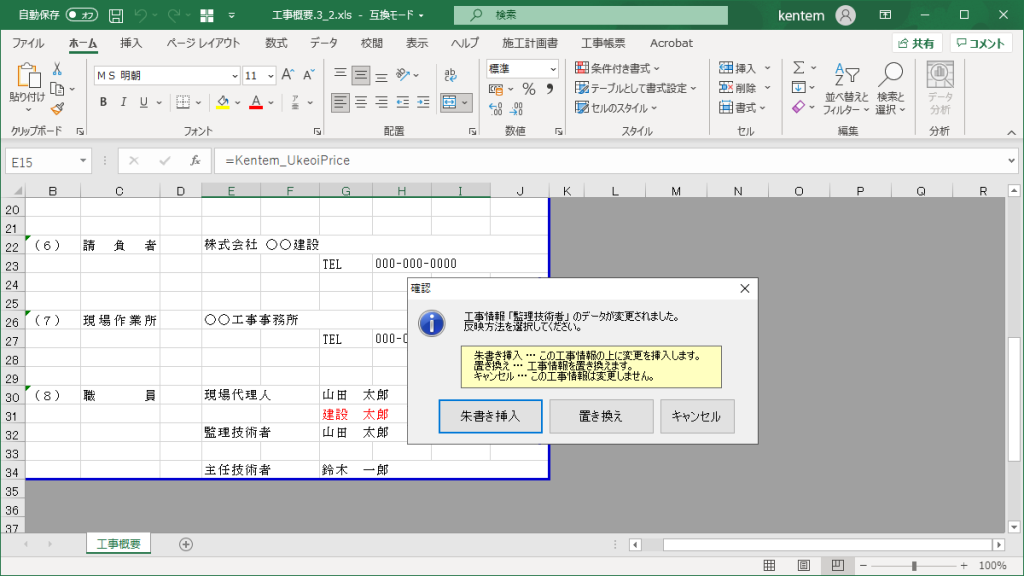The height and width of the screenshot is (576, 1024).
Task: Apply fill color with the paint bucket icon
Action: tap(220, 103)
